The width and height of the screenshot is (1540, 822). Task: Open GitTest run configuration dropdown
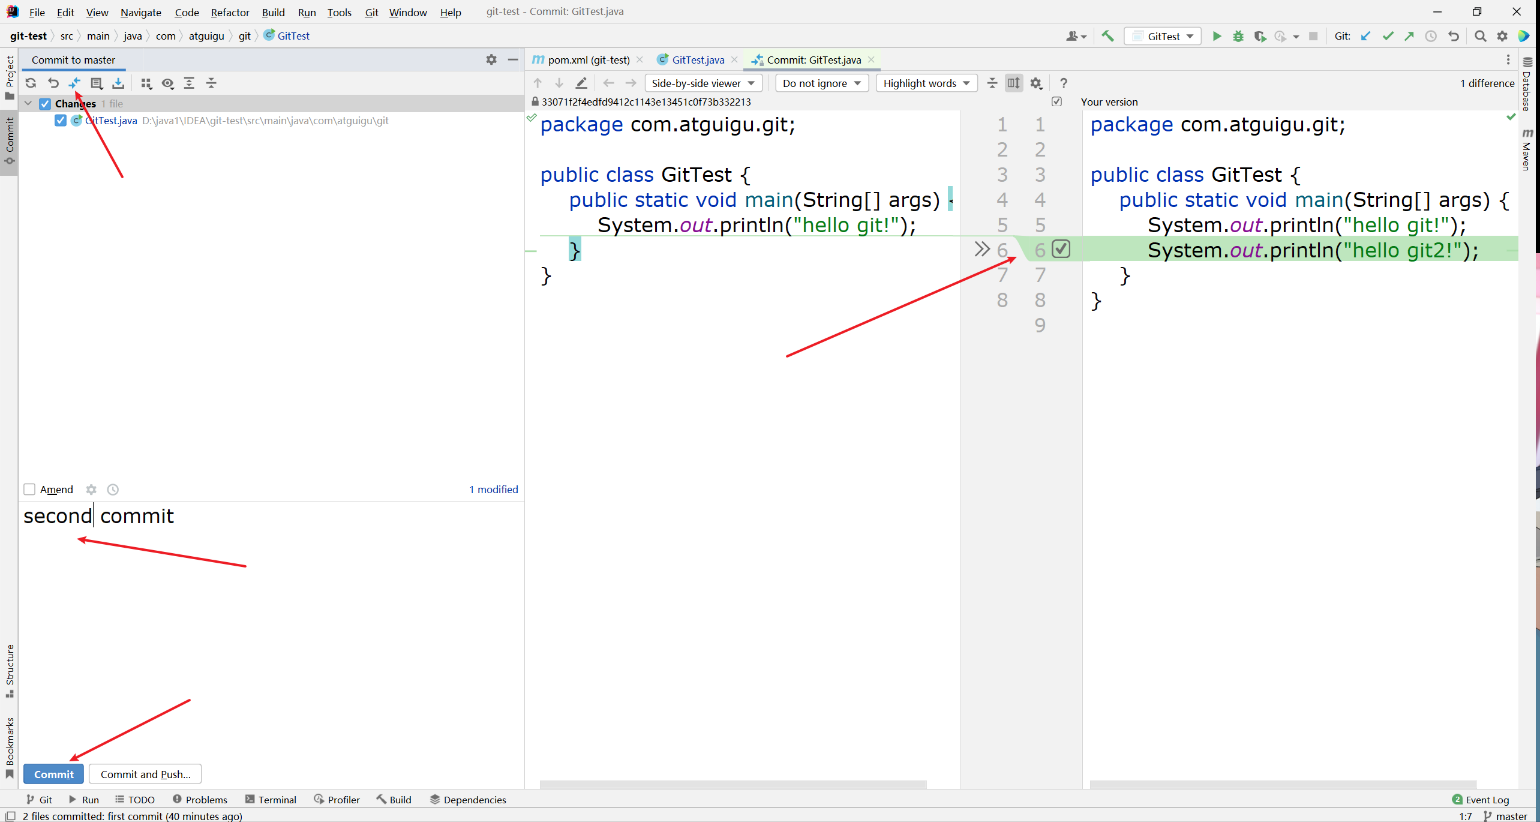coord(1163,36)
